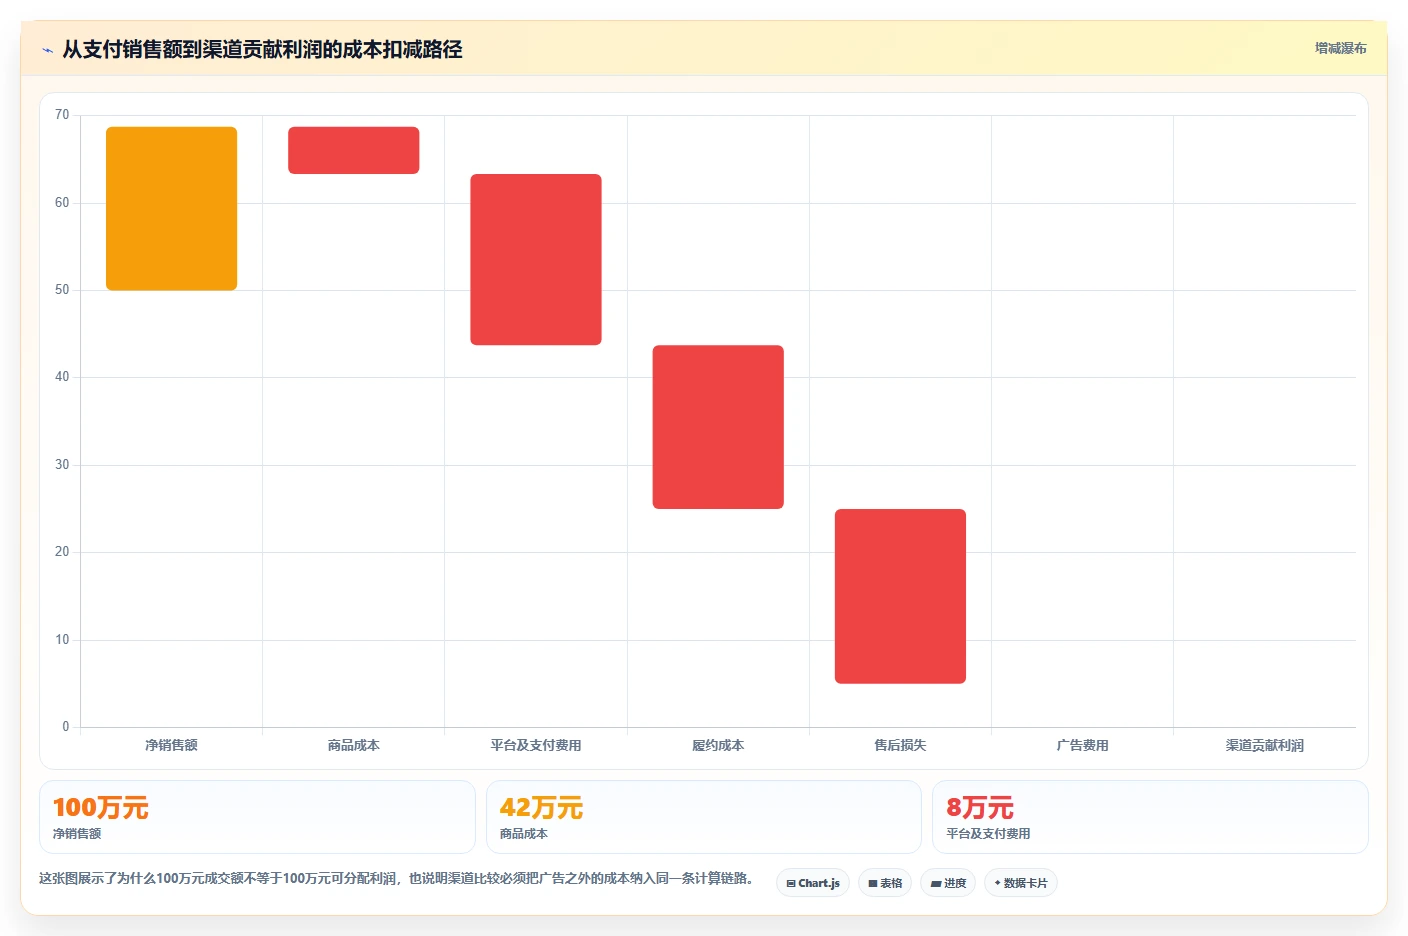Image resolution: width=1408 pixels, height=936 pixels.
Task: Click the Chart.js chip
Action: point(813,883)
